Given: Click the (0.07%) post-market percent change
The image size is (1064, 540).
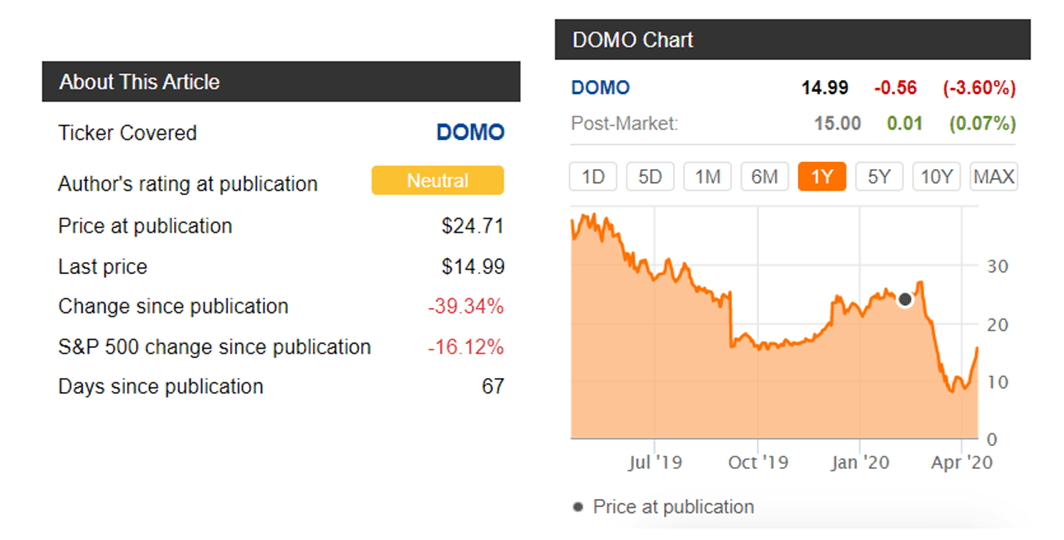Looking at the screenshot, I should (983, 123).
